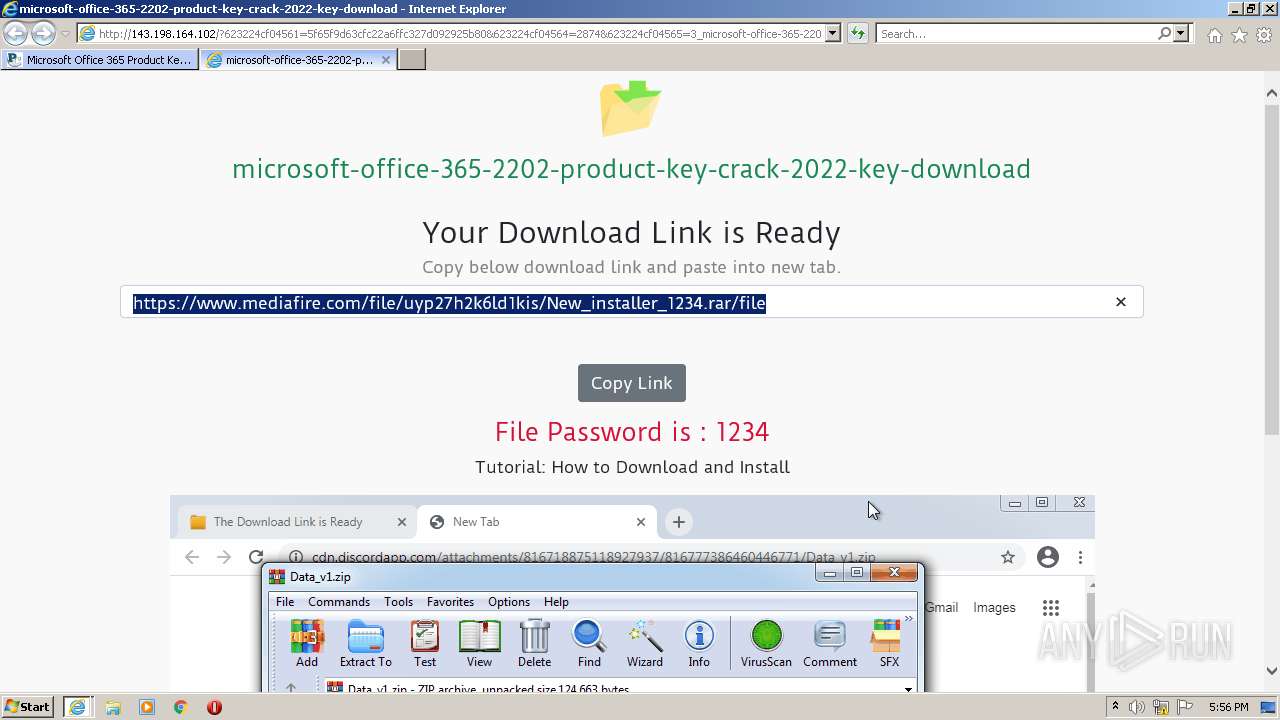Go forward with IE forward arrow
The height and width of the screenshot is (720, 1280).
[x=43, y=33]
